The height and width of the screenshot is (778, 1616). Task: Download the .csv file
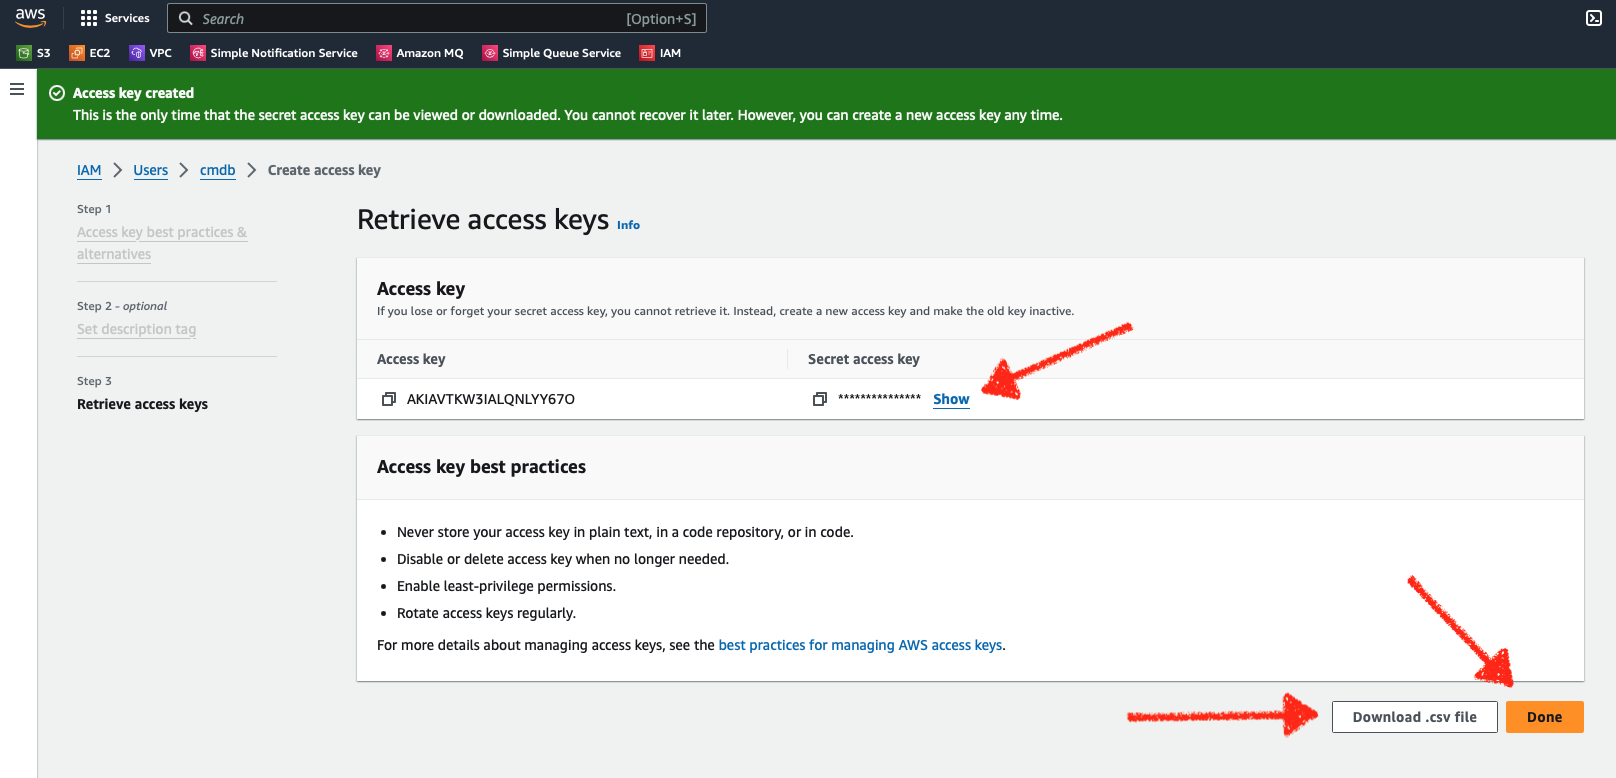pyautogui.click(x=1414, y=717)
